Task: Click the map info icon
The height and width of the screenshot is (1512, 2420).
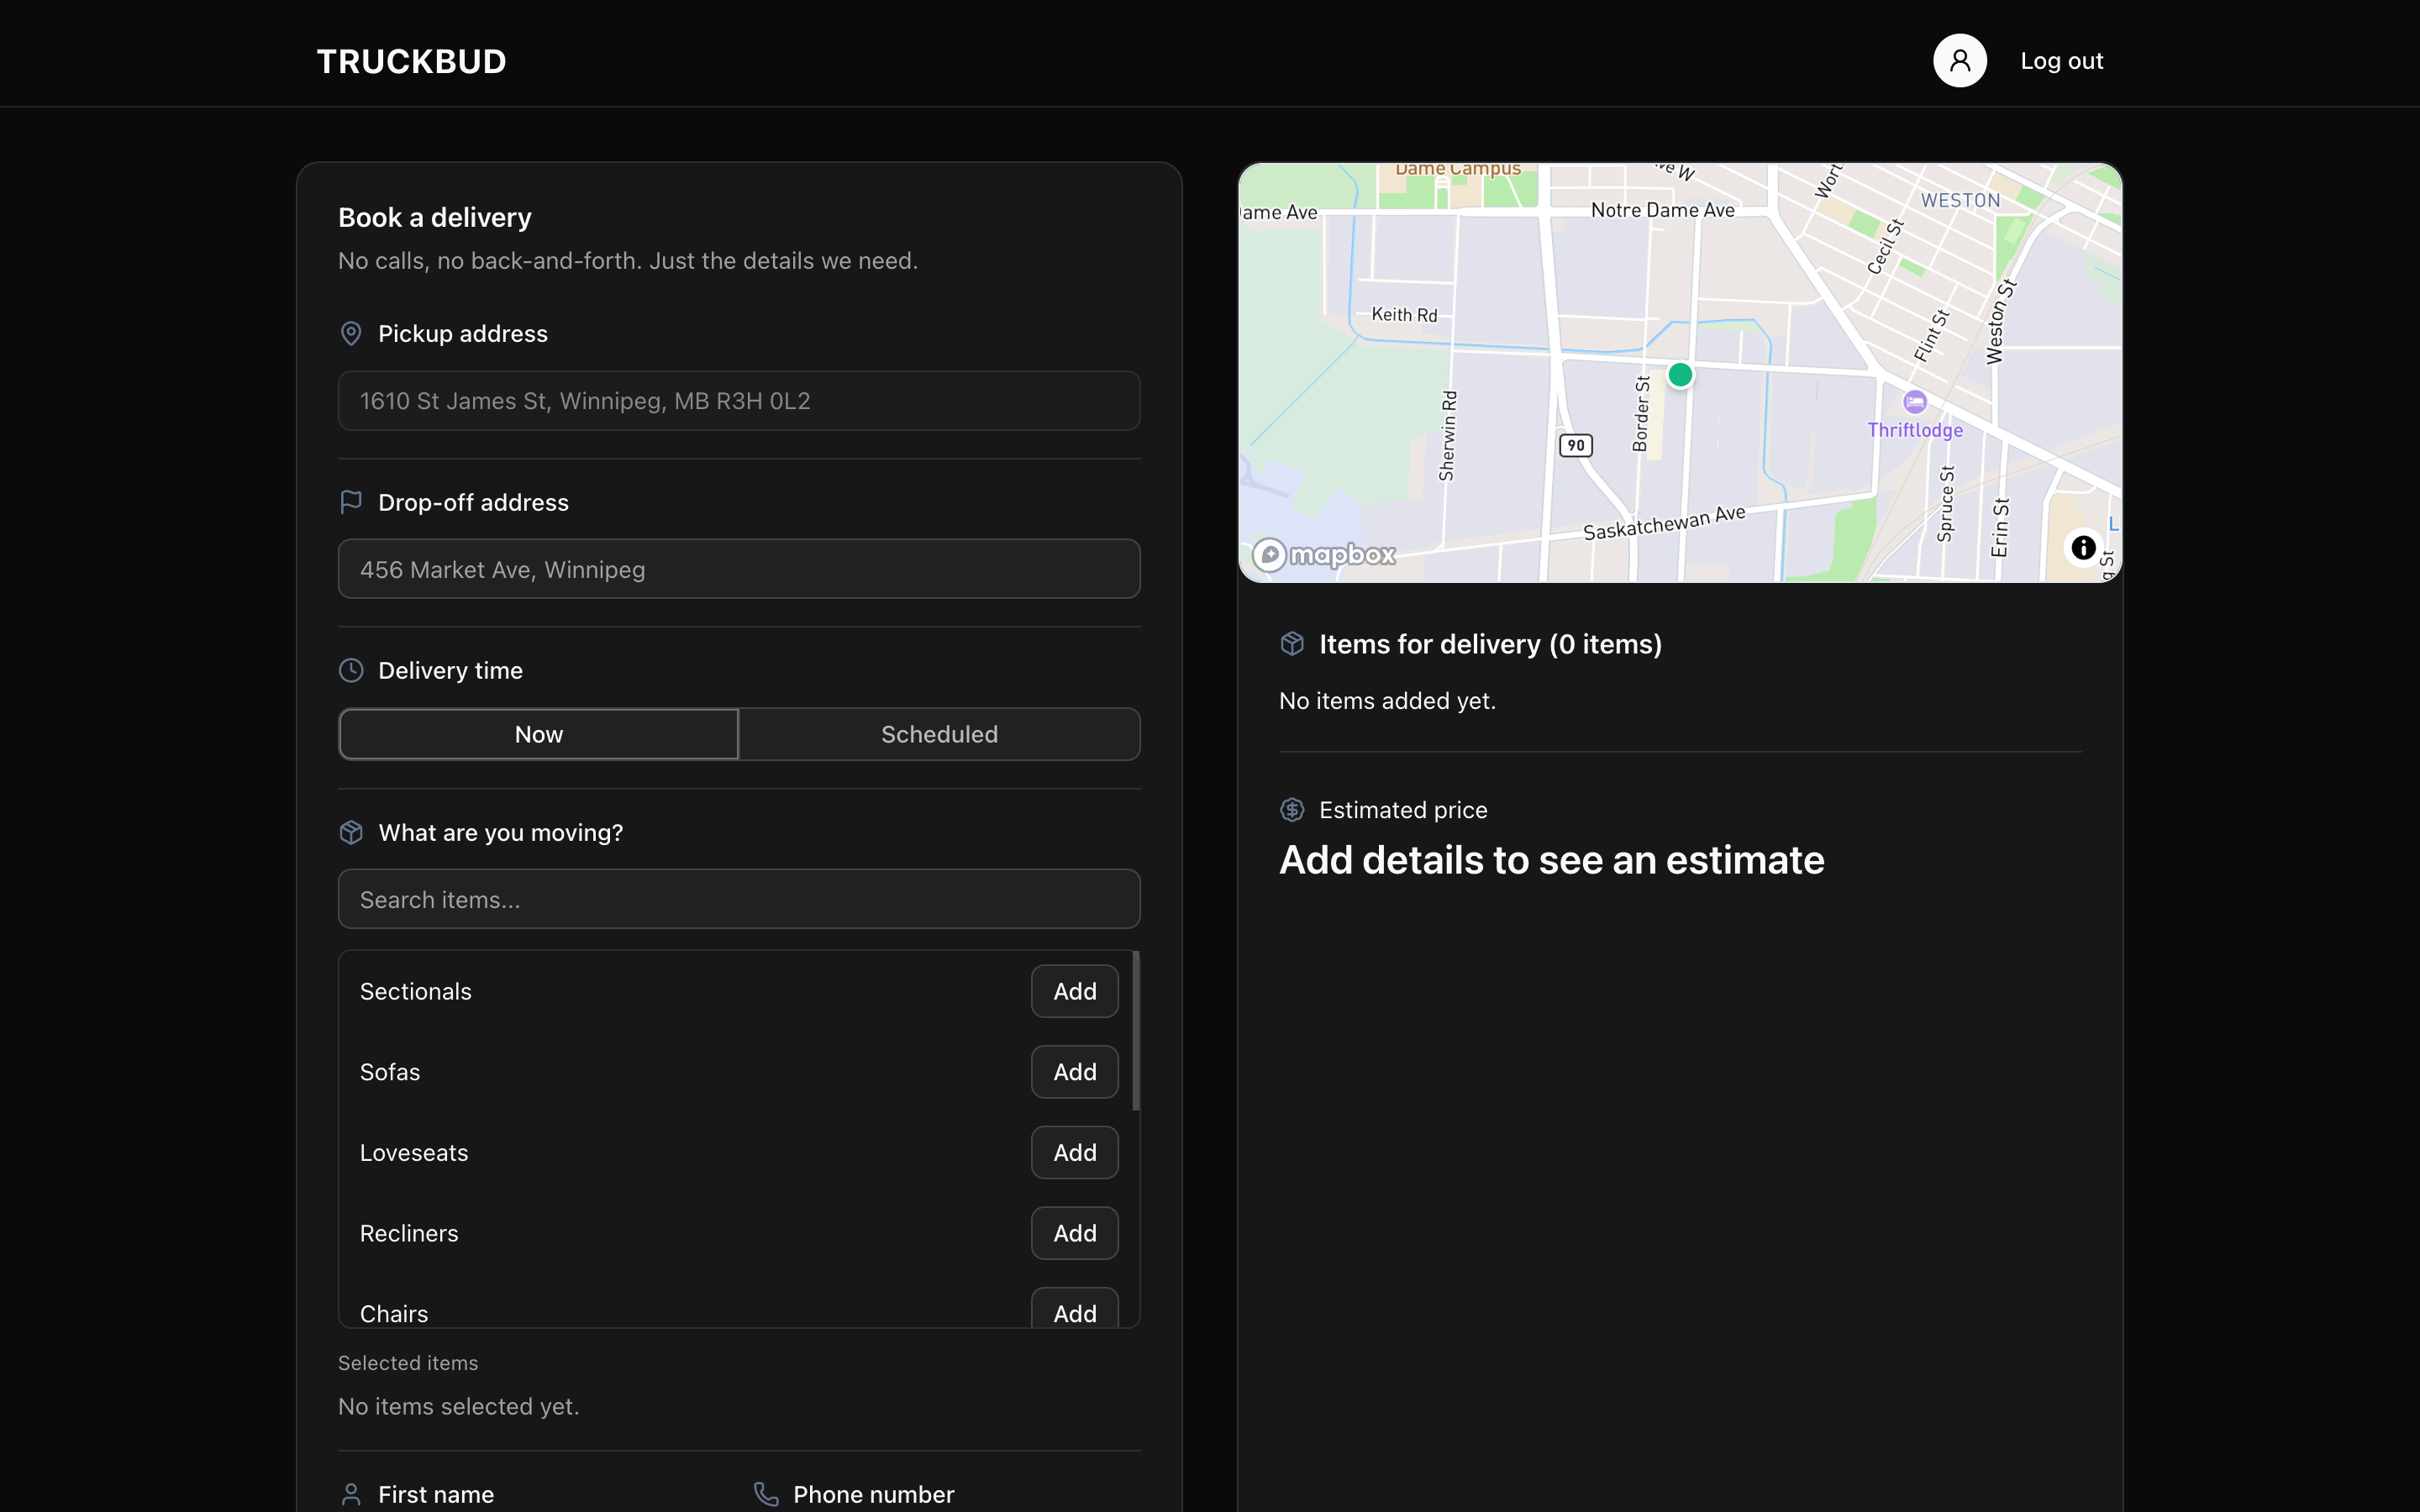Action: click(x=2083, y=548)
